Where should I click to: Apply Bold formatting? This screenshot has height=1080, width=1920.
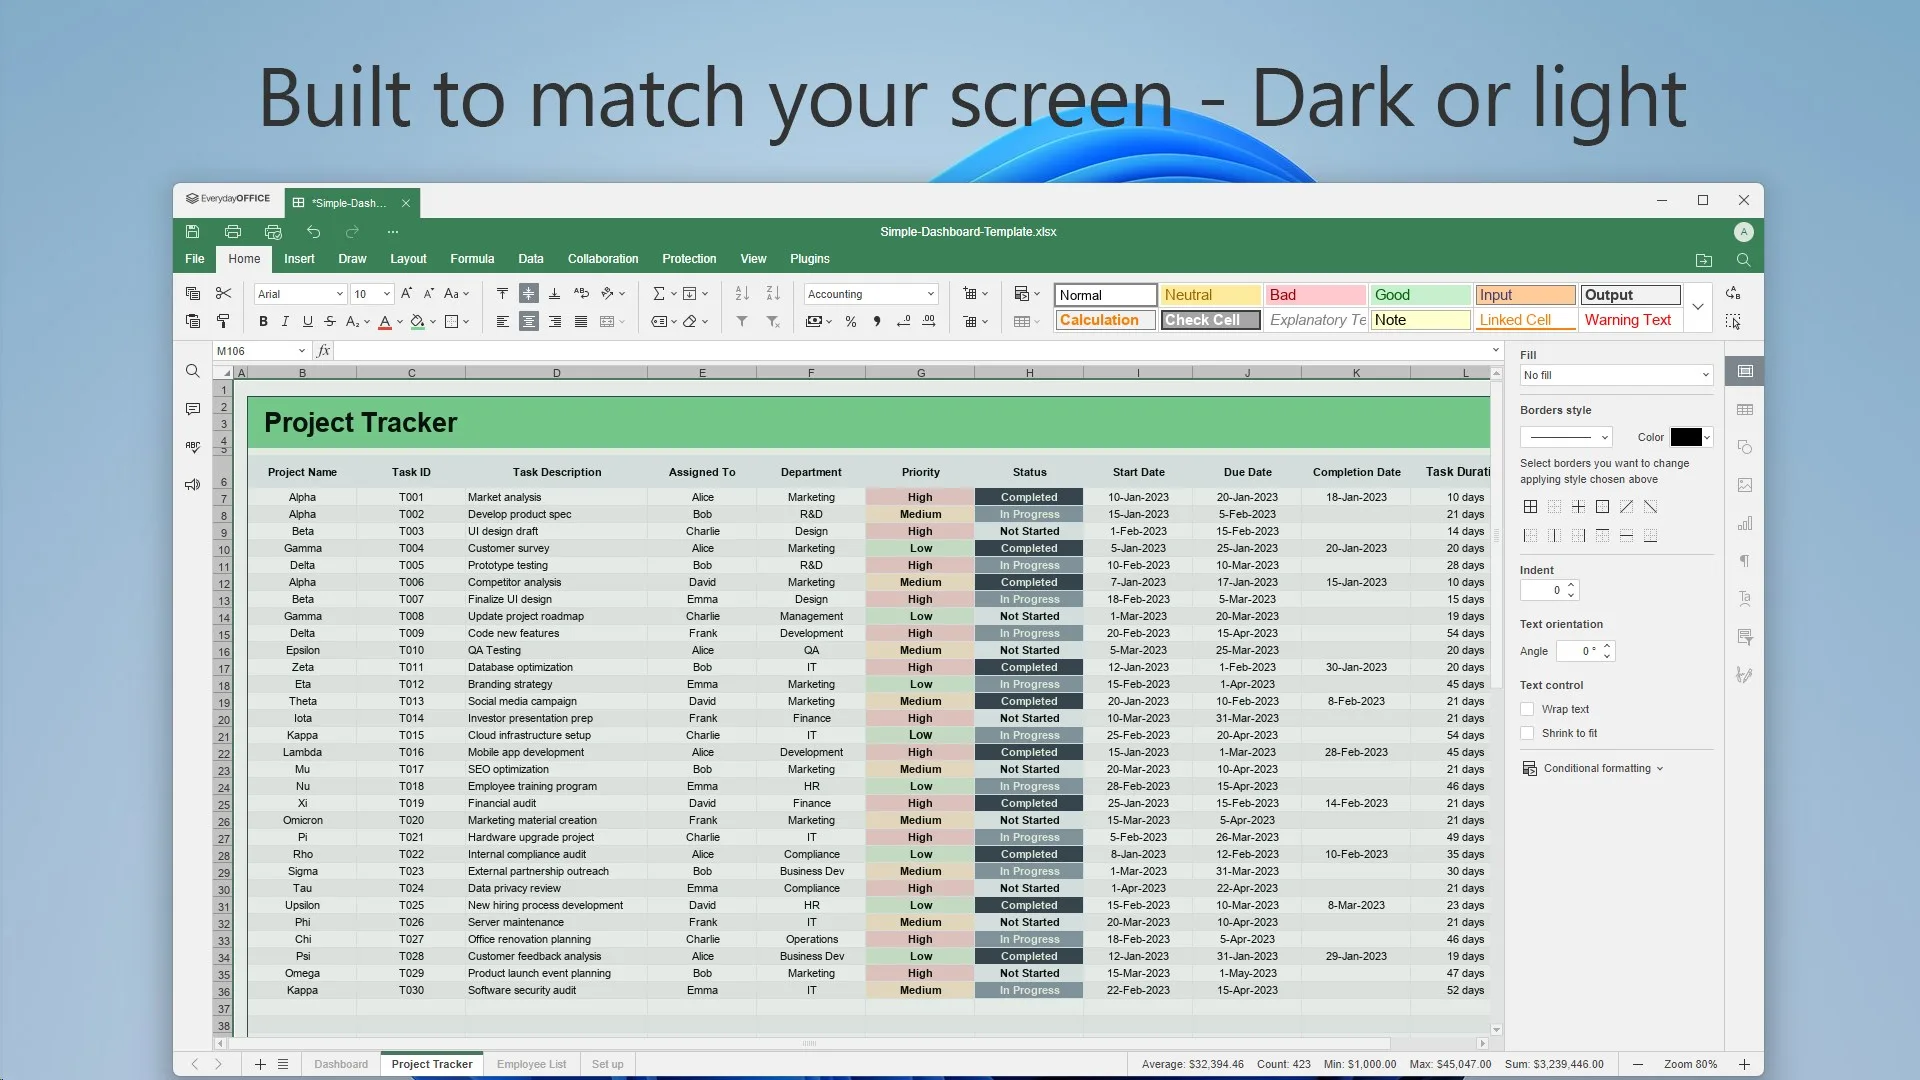coord(263,321)
